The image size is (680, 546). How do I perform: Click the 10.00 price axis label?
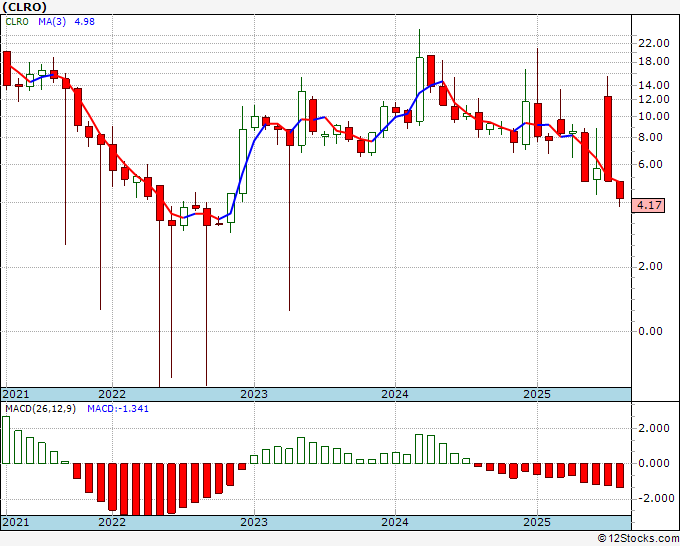(653, 116)
